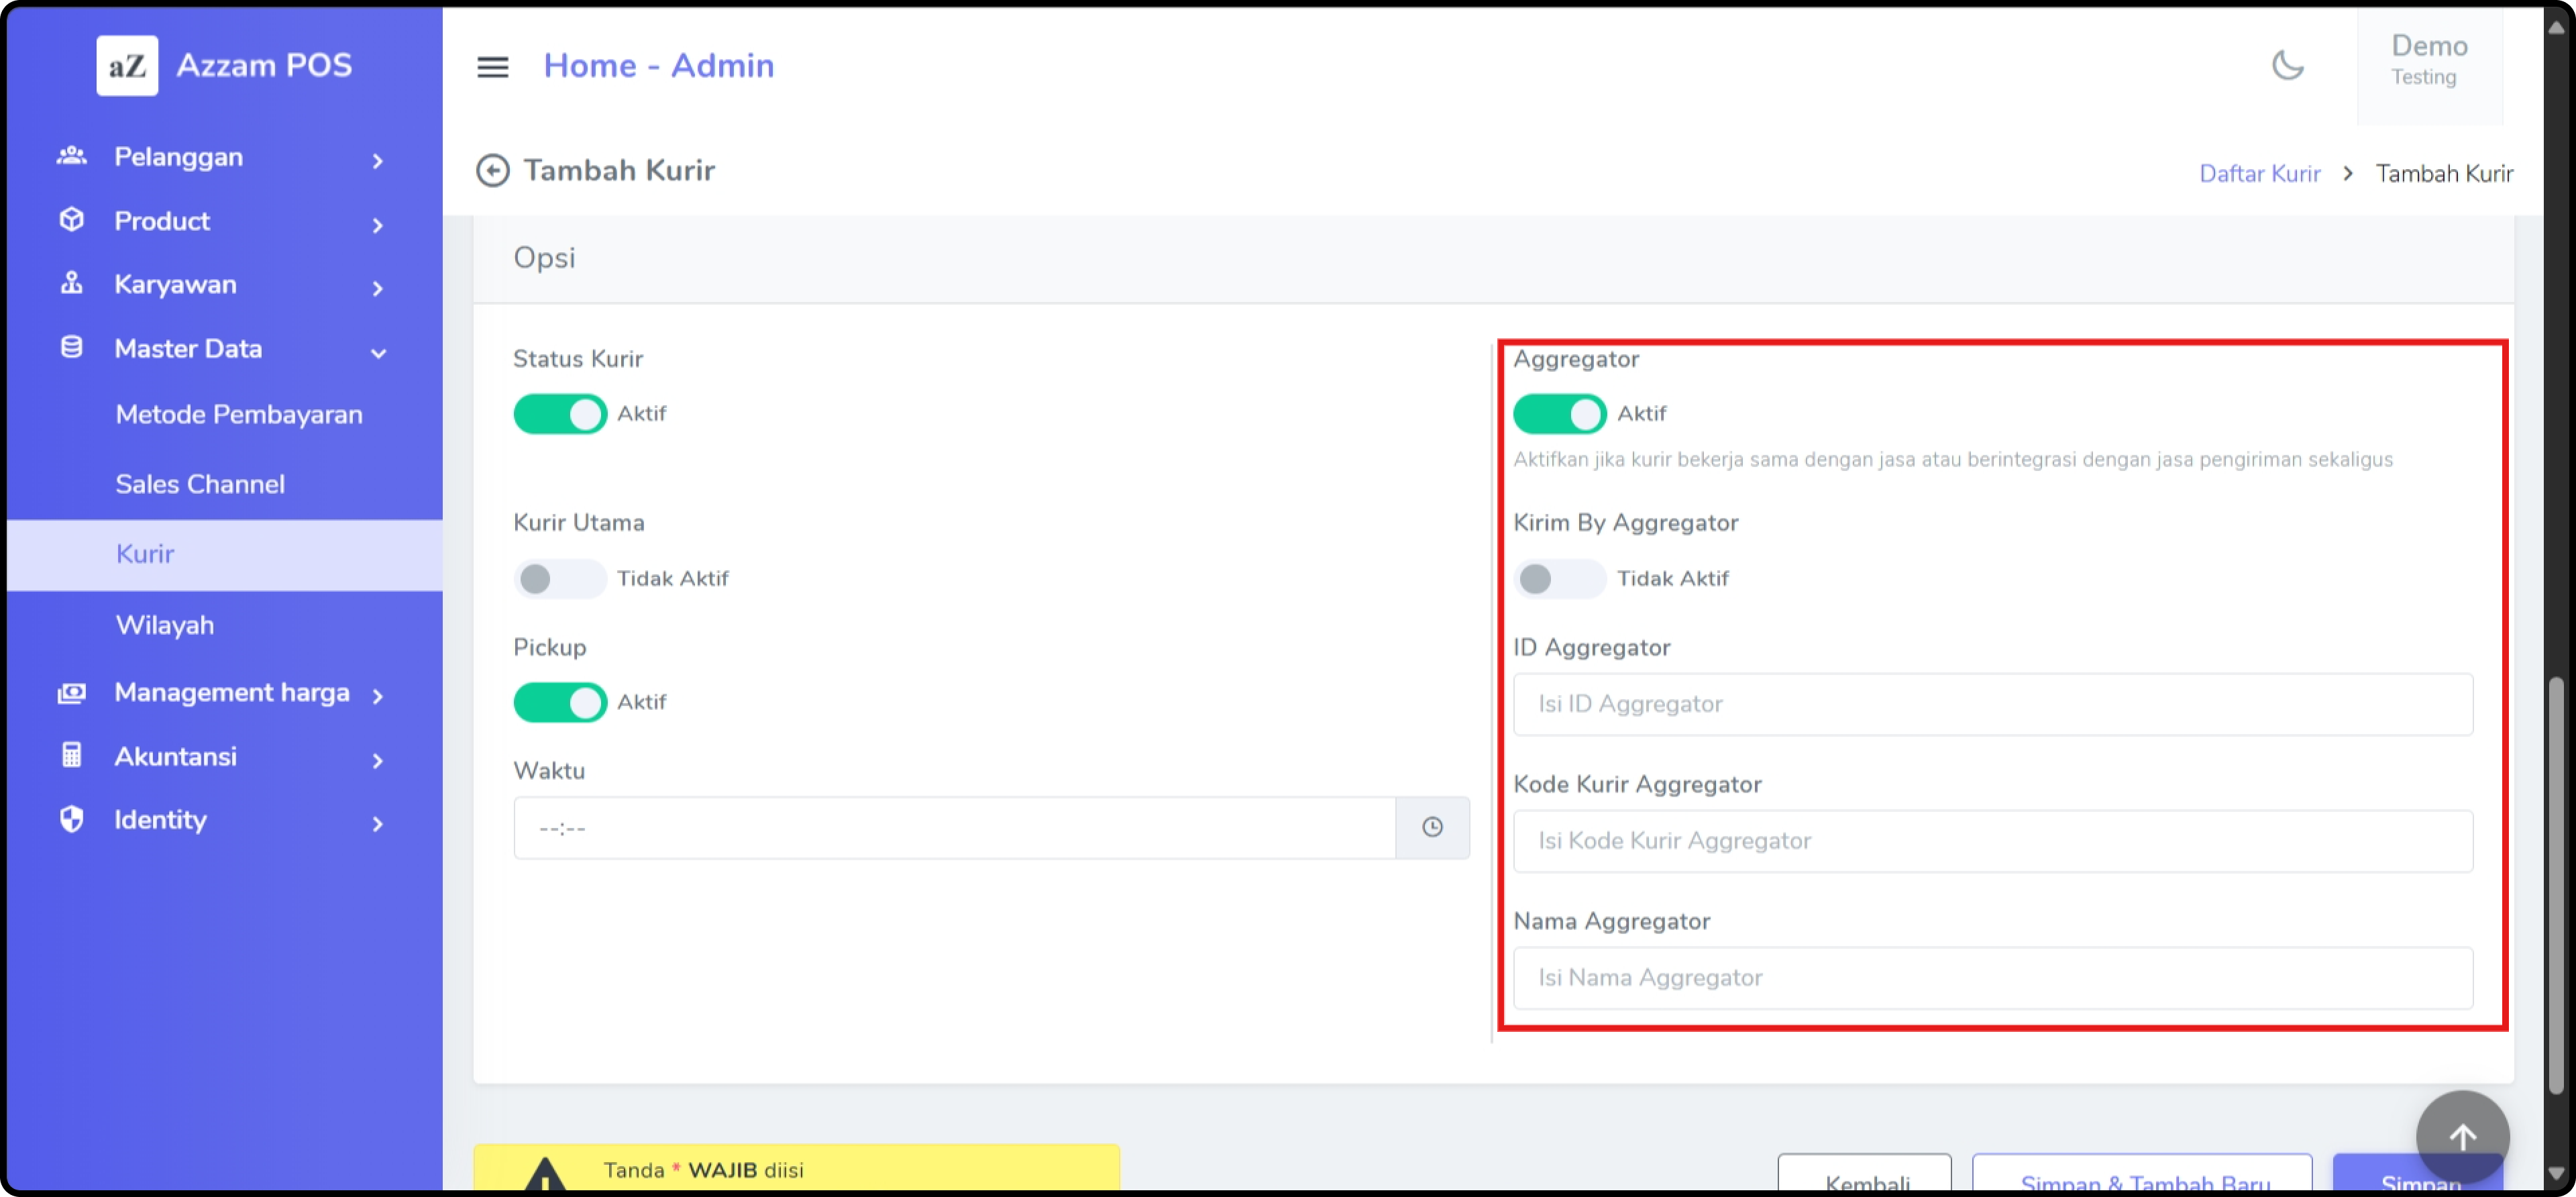Switch off the Aggregator toggle
Viewport: 2576px width, 1197px height.
point(1559,414)
